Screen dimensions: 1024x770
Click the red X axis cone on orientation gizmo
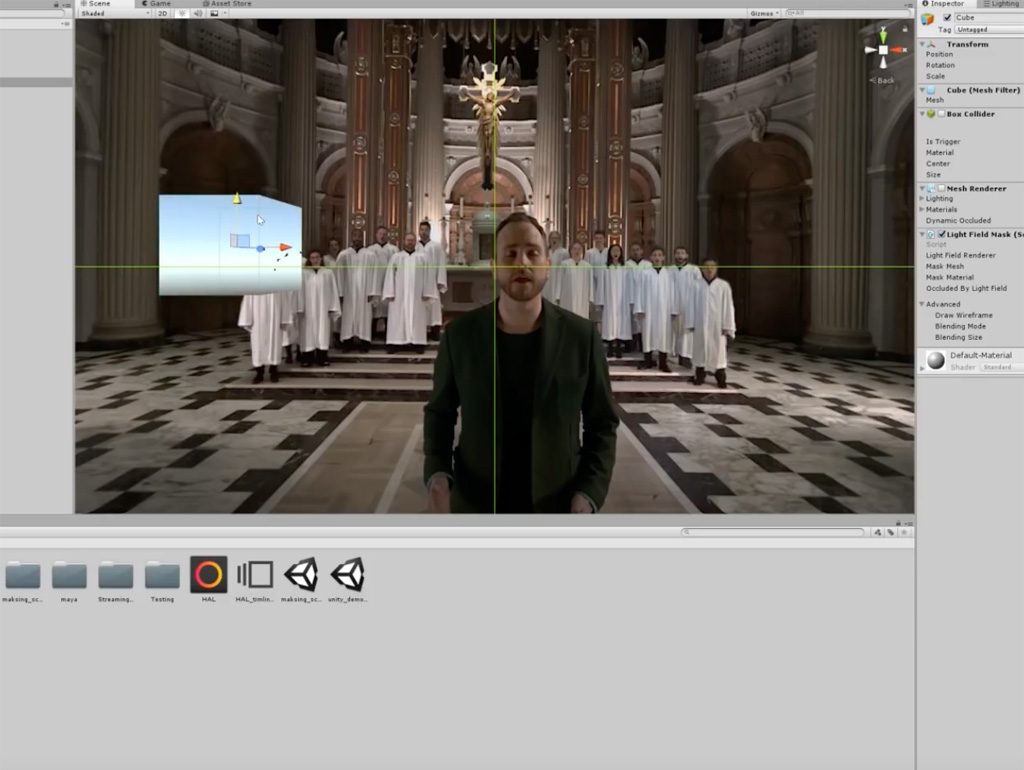[x=899, y=50]
